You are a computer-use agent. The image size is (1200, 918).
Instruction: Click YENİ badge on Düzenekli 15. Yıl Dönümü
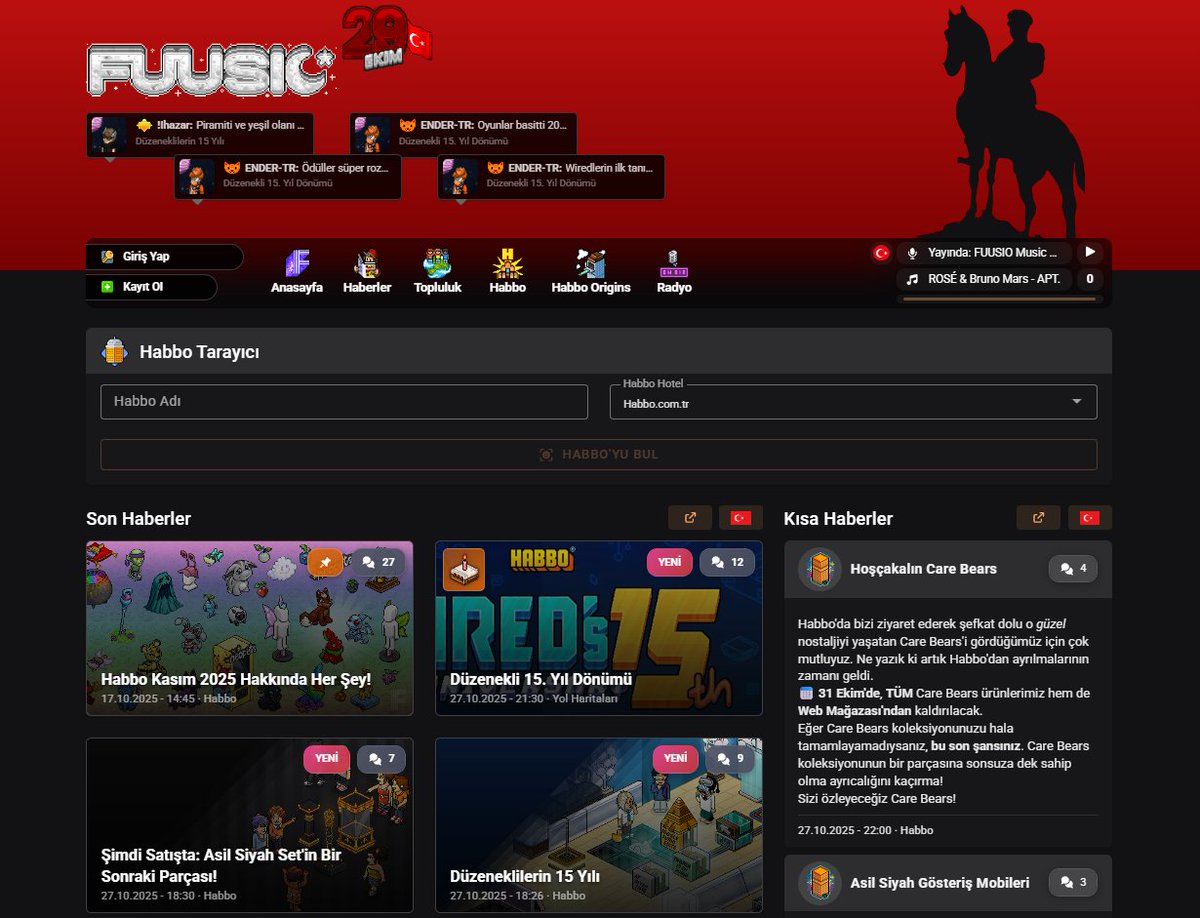click(x=669, y=563)
